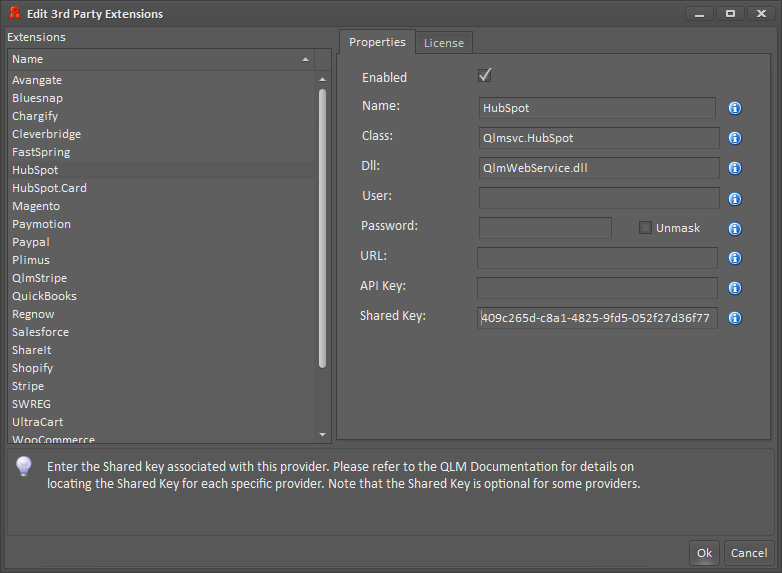The image size is (782, 573).
Task: Select Magento in the extensions list
Action: pyautogui.click(x=161, y=206)
